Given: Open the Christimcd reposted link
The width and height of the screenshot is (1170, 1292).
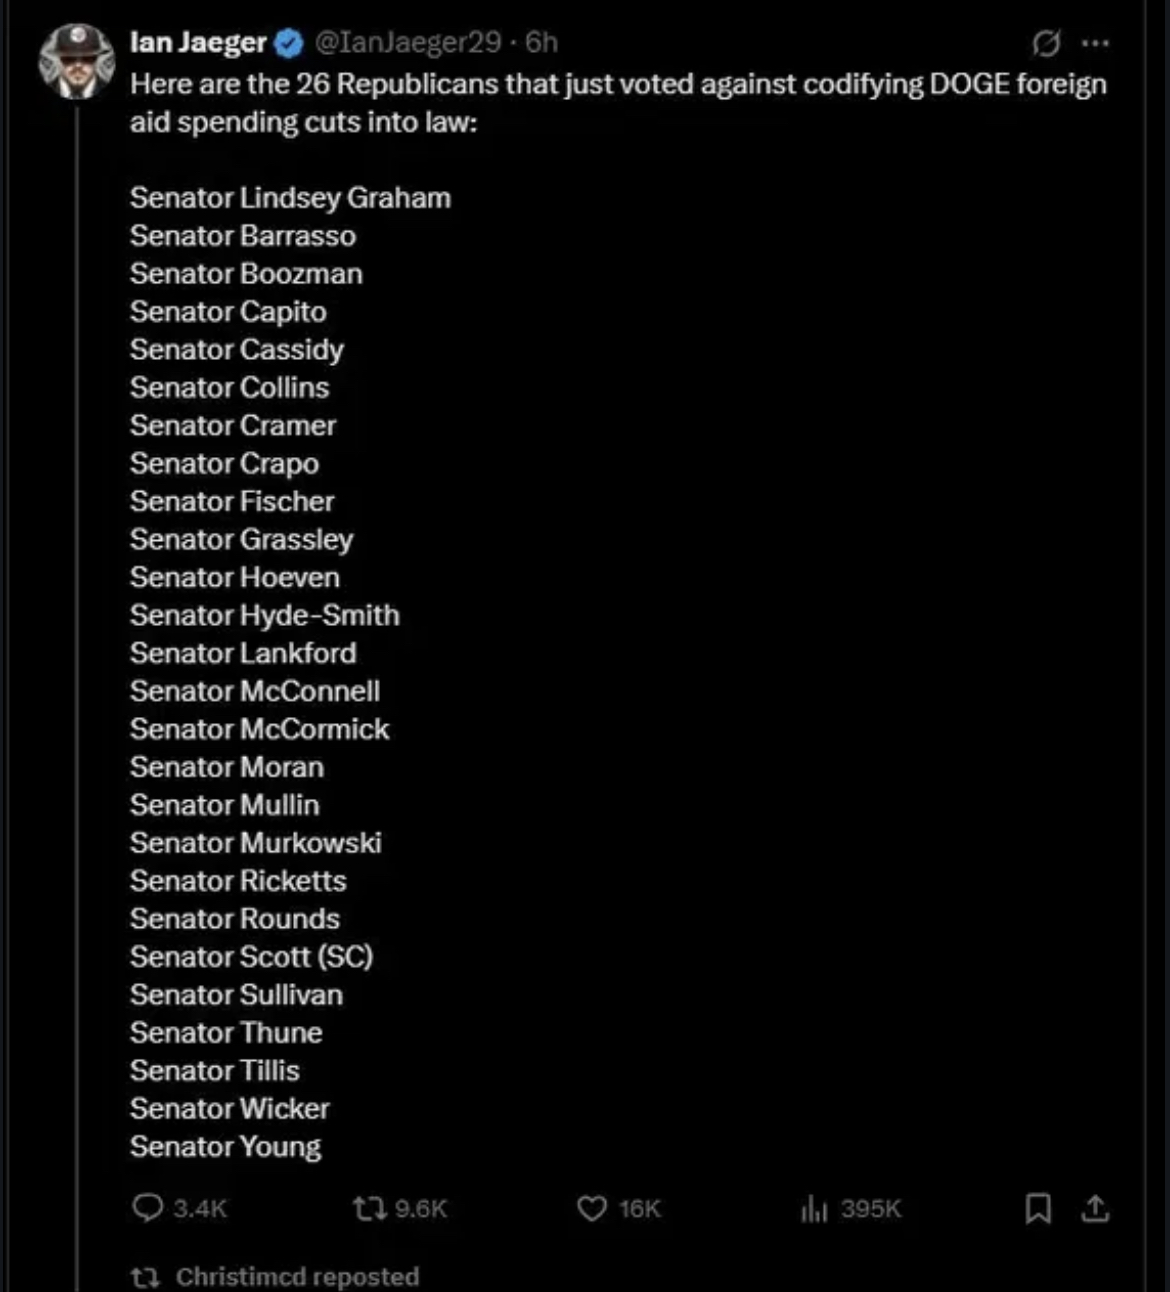Looking at the screenshot, I should 297,1277.
